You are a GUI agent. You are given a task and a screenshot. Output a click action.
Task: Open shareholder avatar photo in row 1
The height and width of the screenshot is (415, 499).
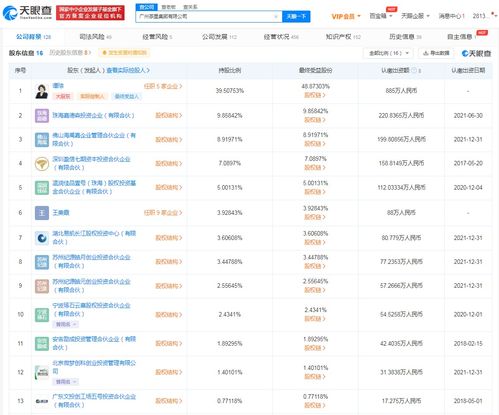(x=42, y=91)
